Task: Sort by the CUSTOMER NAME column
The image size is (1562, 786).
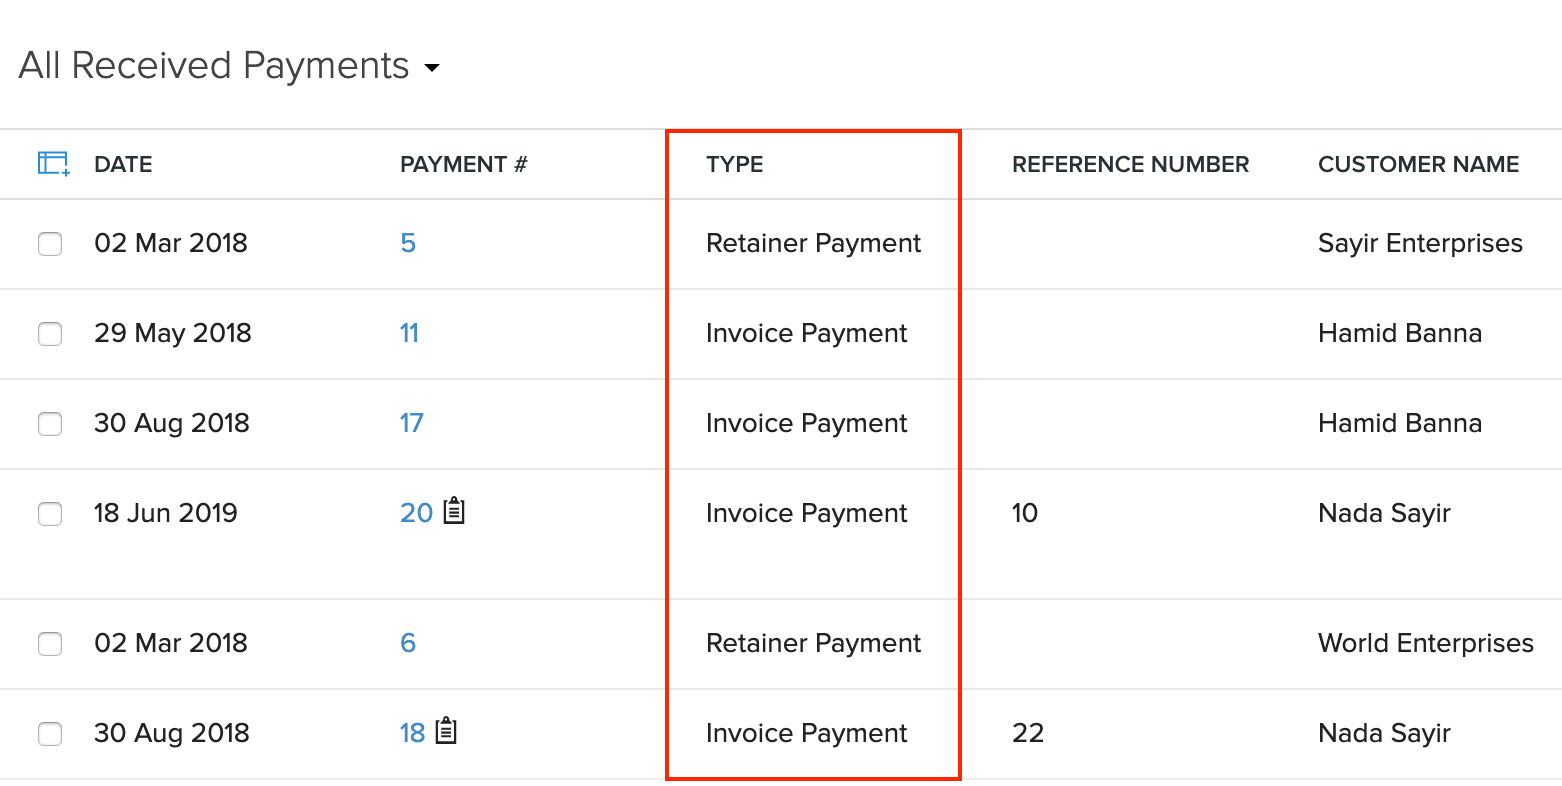Action: pyautogui.click(x=1419, y=164)
